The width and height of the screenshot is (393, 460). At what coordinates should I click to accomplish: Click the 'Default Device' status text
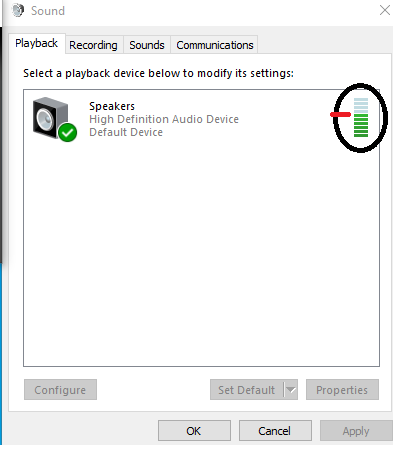(126, 132)
